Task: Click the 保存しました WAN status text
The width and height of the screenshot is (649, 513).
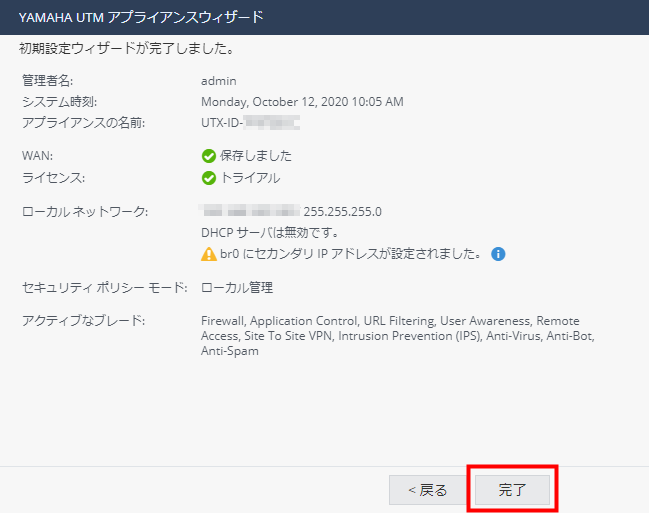Action: [x=256, y=156]
